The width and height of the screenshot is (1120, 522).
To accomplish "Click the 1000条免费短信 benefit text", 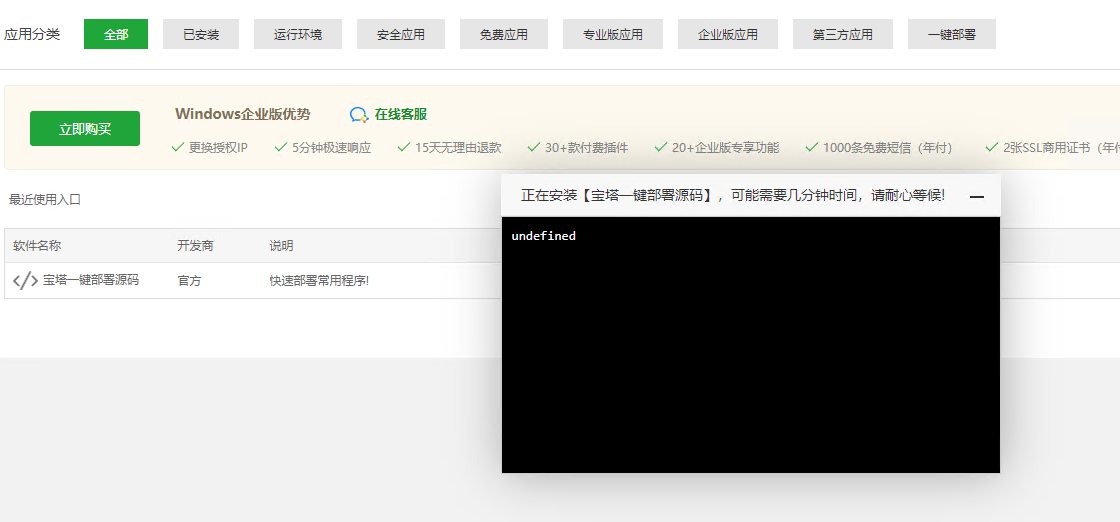I will point(888,148).
